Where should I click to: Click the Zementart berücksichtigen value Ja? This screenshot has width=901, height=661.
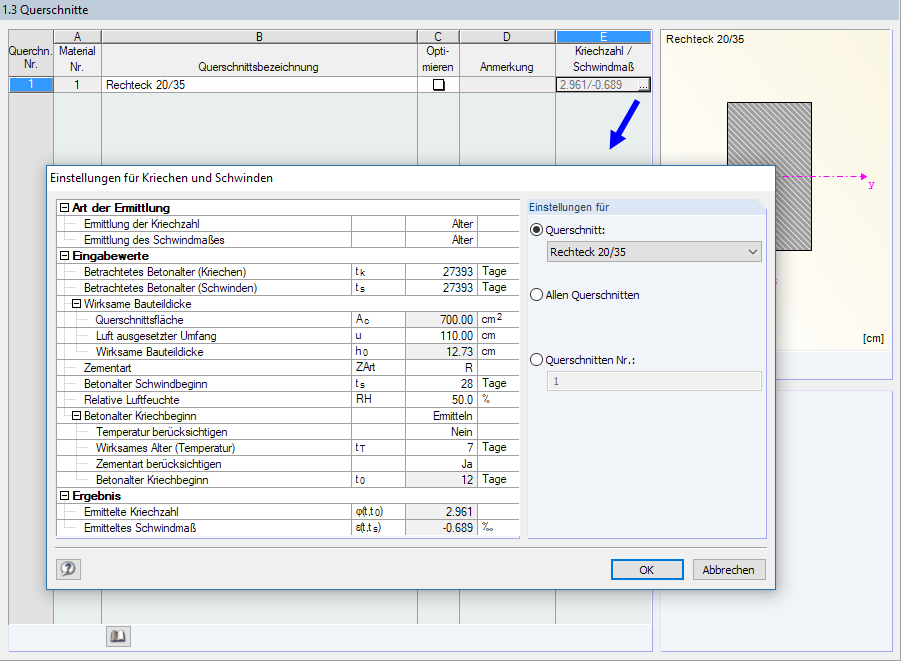[x=441, y=464]
